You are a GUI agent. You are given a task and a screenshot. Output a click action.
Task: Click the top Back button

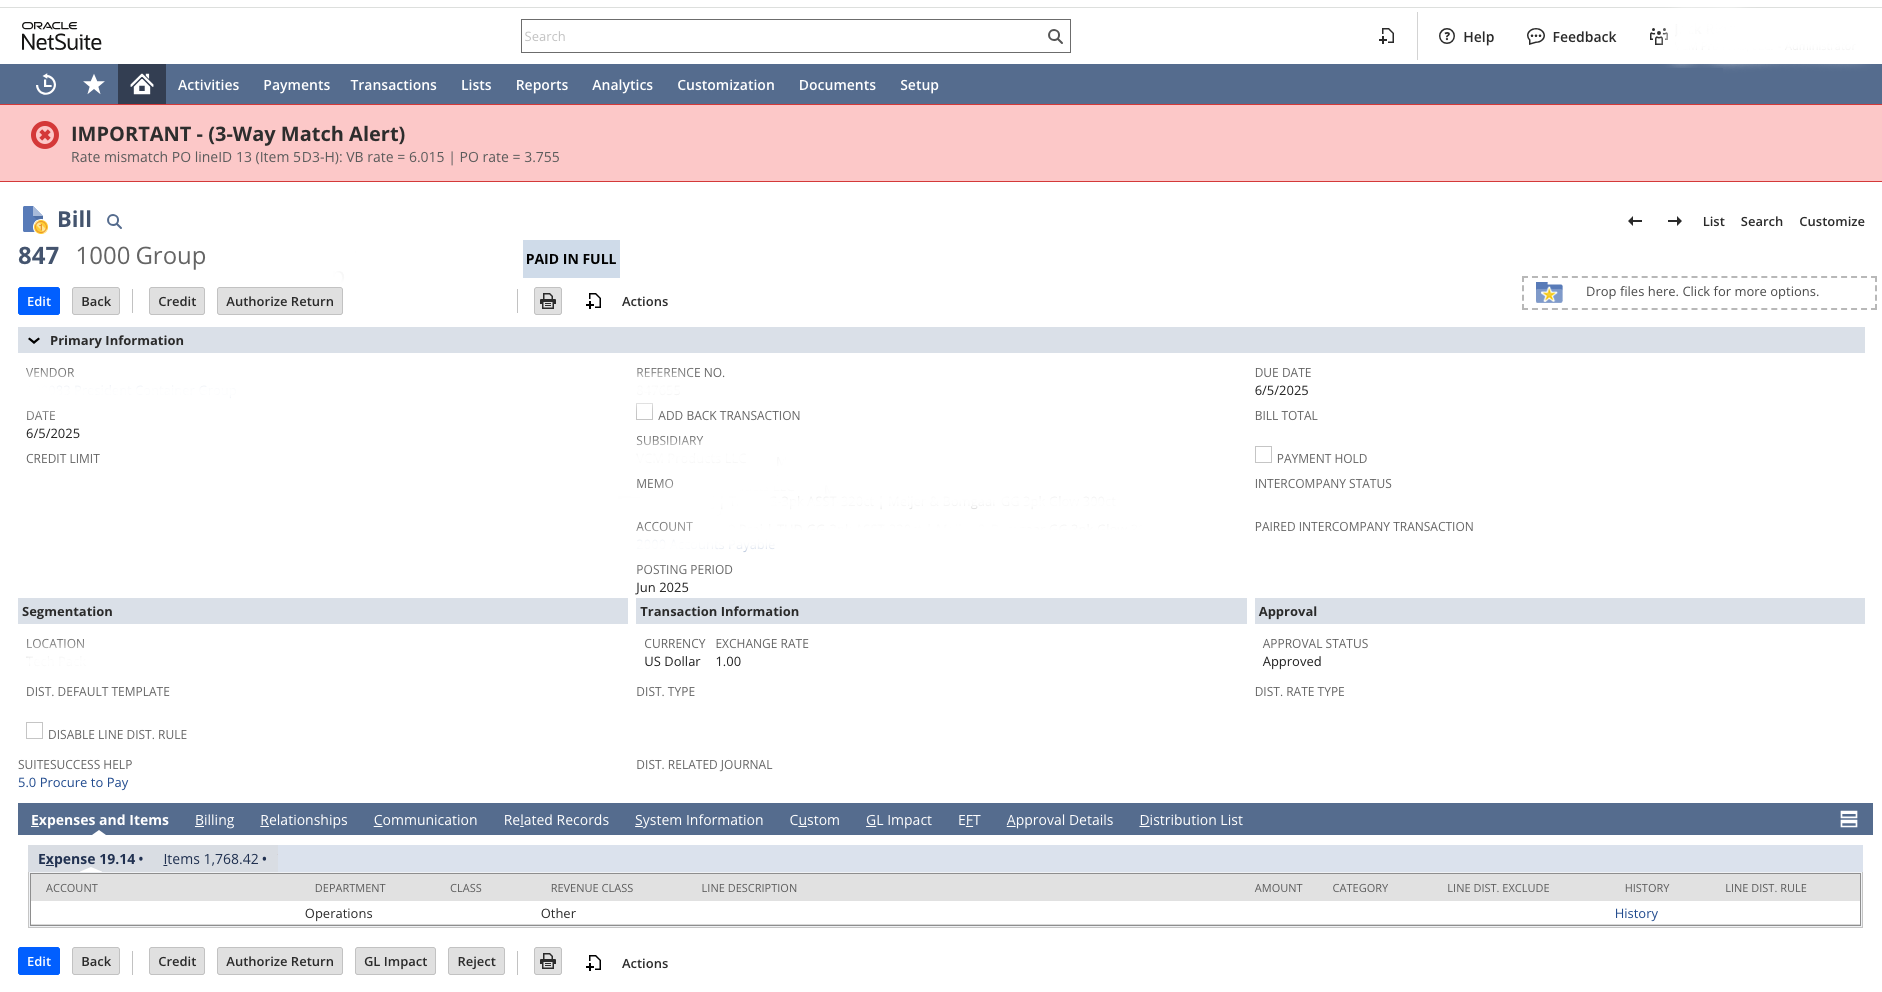(x=96, y=301)
